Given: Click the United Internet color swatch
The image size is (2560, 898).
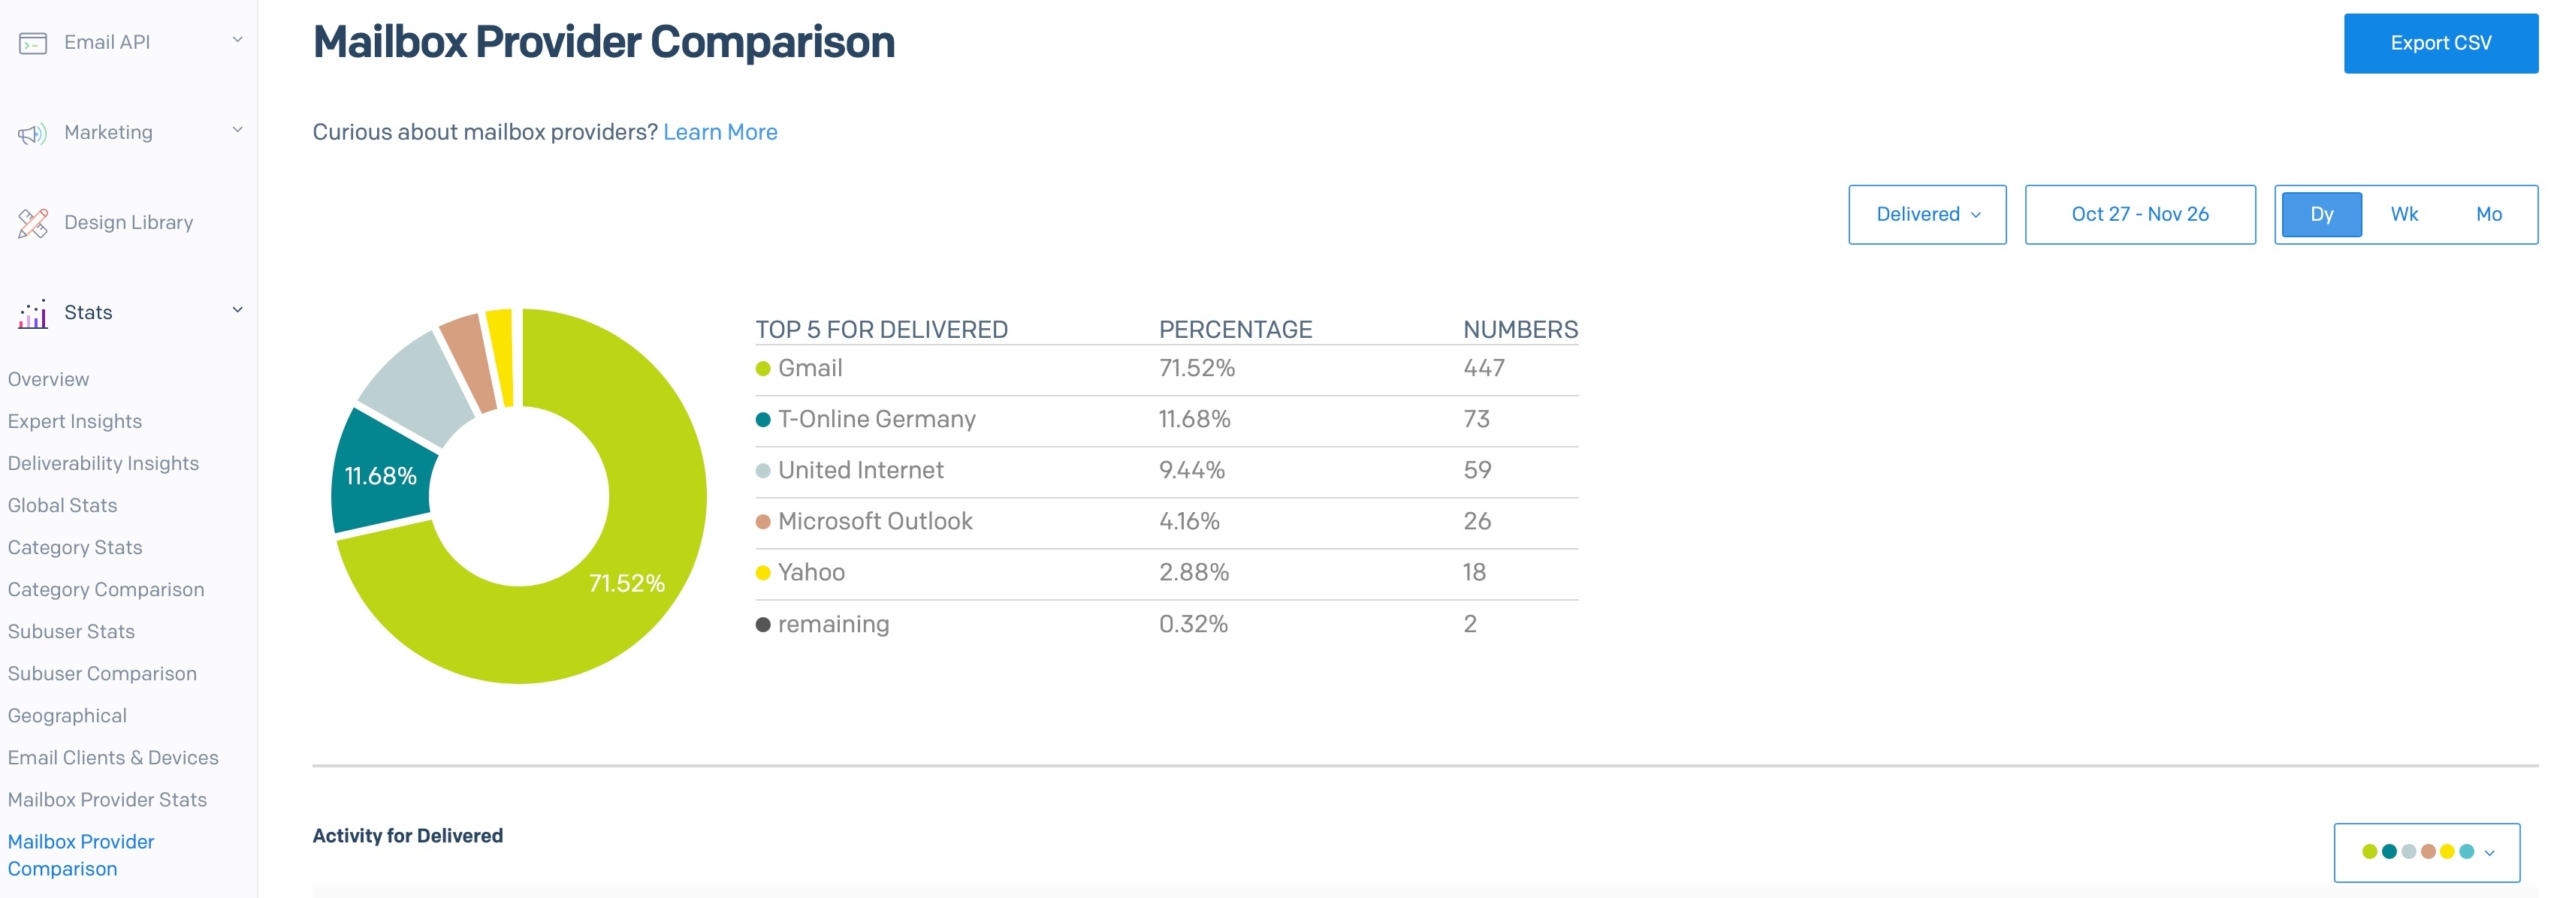Looking at the screenshot, I should tap(763, 470).
